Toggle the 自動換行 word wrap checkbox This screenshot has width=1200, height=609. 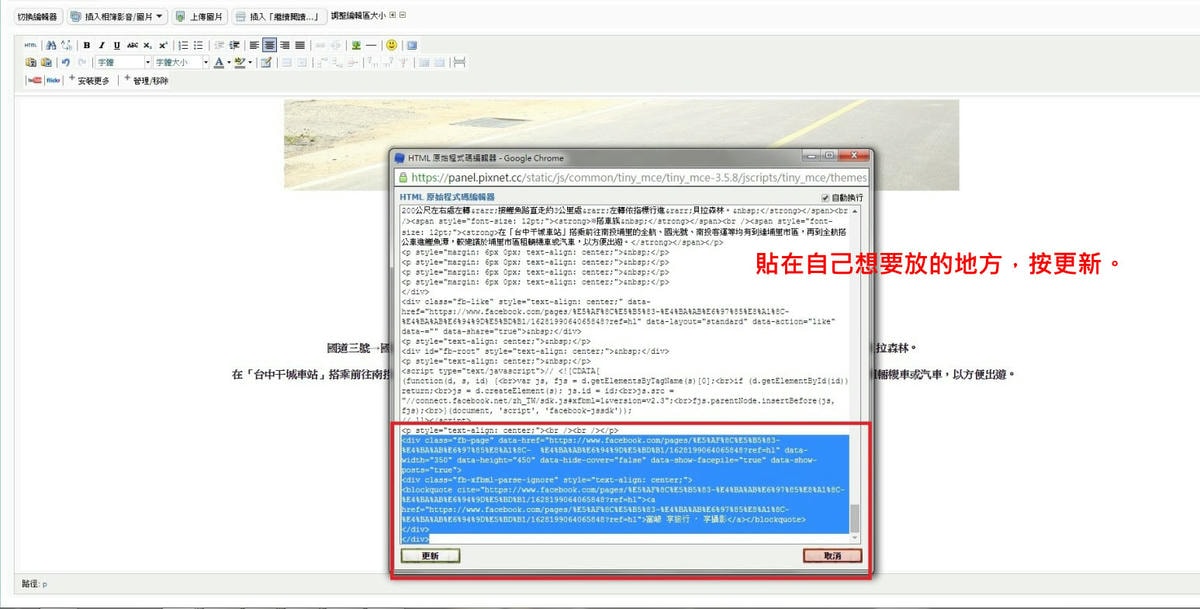[x=825, y=198]
